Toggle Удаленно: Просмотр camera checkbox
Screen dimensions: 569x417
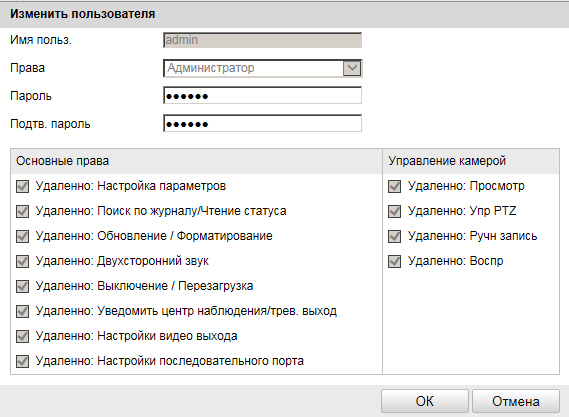pyautogui.click(x=394, y=187)
